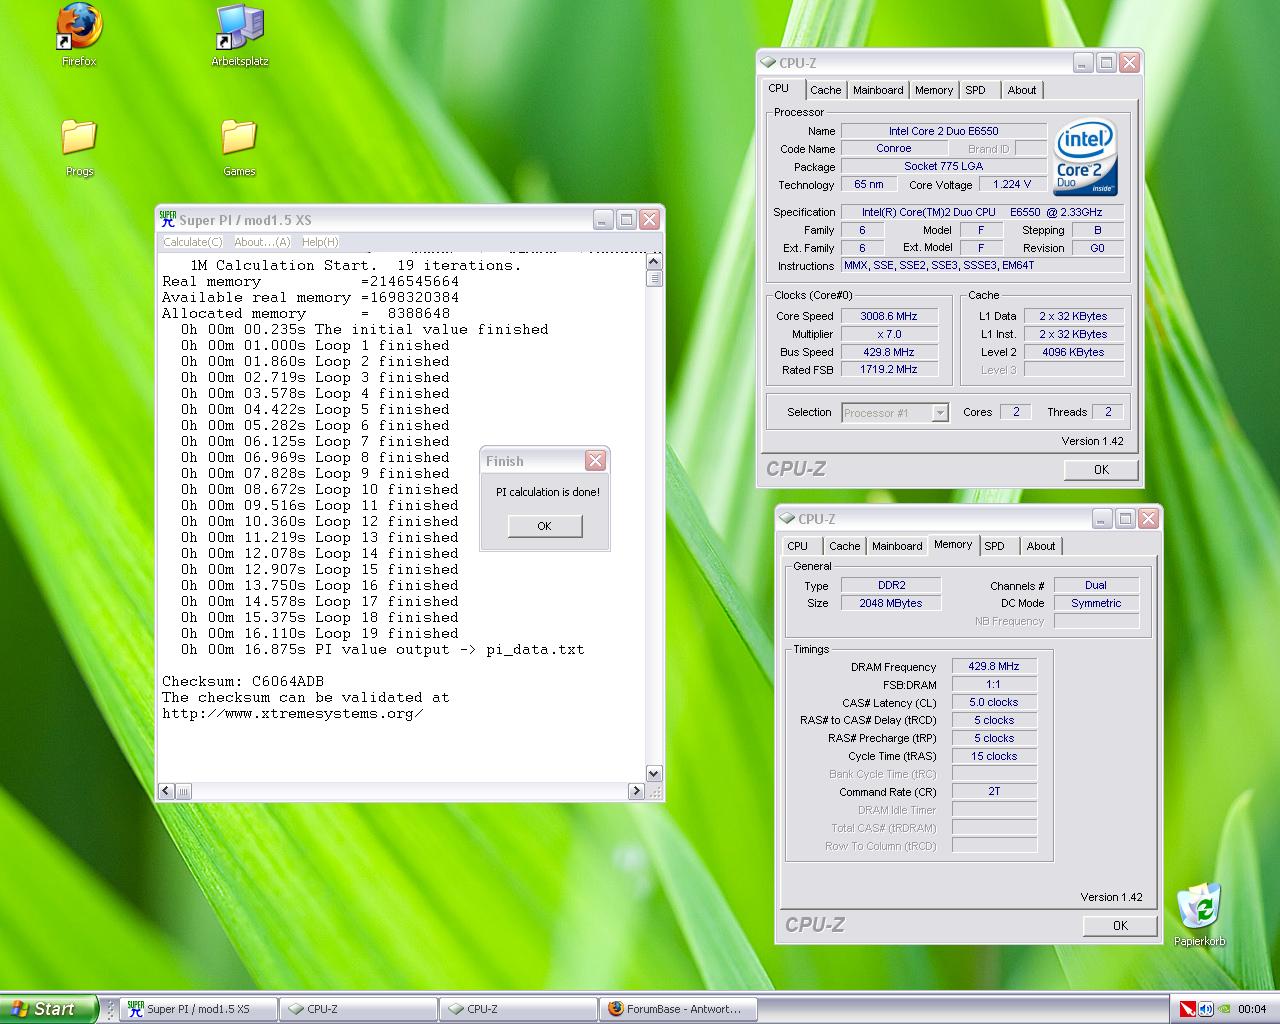Image resolution: width=1280 pixels, height=1024 pixels.
Task: Switch to Cache tab in top CPU-Z
Action: pyautogui.click(x=826, y=90)
